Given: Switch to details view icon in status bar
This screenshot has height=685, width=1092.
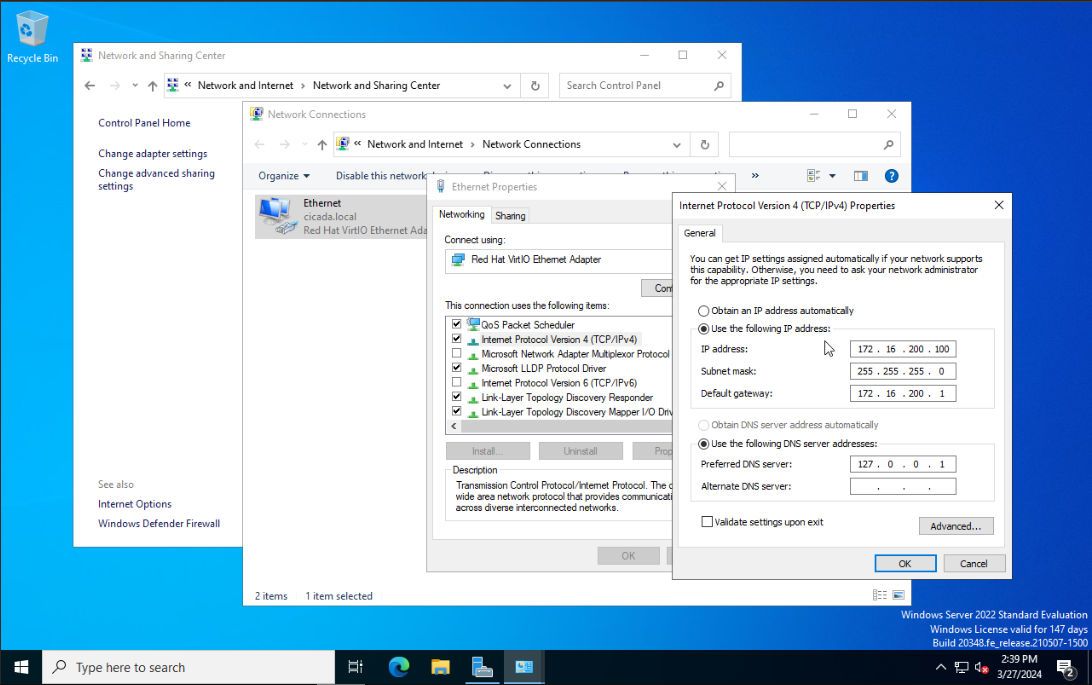Looking at the screenshot, I should (x=880, y=595).
